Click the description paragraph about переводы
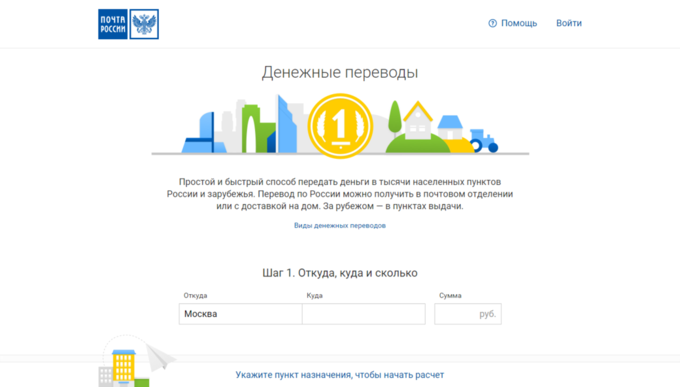 coord(340,194)
